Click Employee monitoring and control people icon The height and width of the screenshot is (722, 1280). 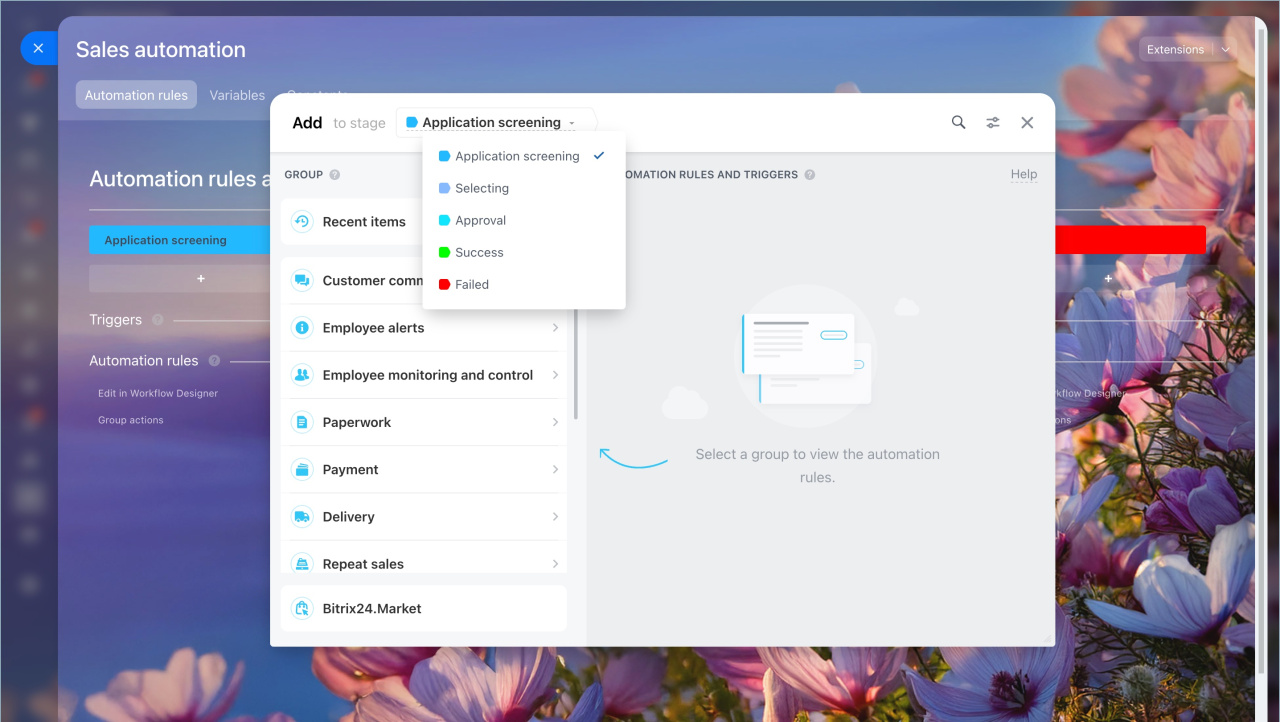302,375
